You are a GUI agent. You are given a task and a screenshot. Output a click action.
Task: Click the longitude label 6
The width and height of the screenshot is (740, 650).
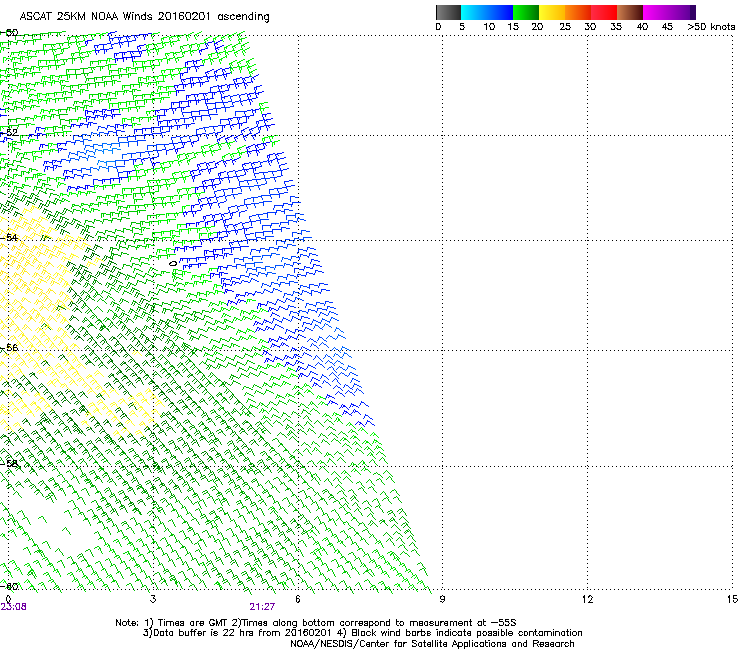pos(298,599)
